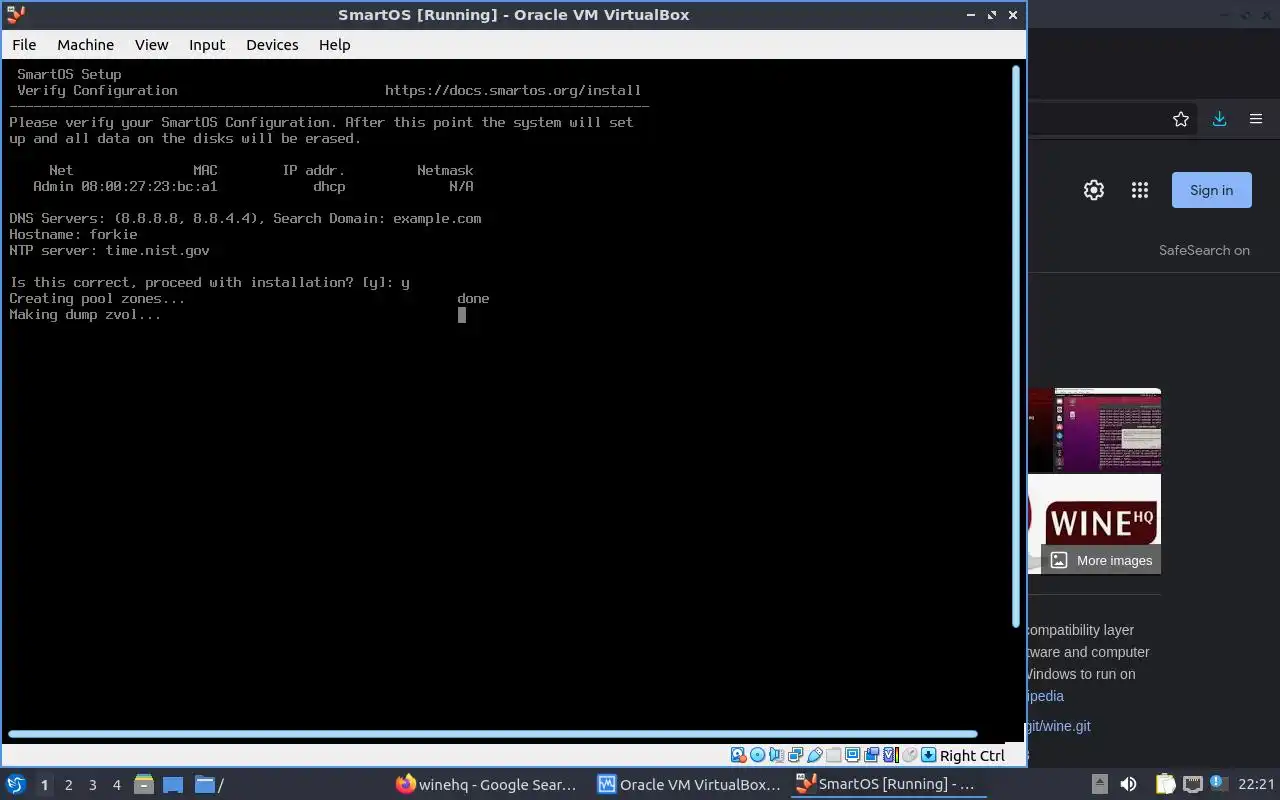This screenshot has height=800, width=1280.
Task: Open the Google apps grid
Action: [x=1139, y=190]
